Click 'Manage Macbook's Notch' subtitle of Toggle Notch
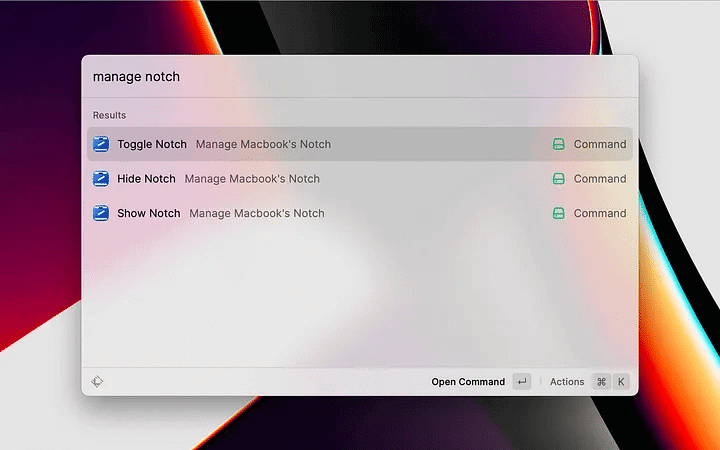This screenshot has width=720, height=450. click(263, 144)
